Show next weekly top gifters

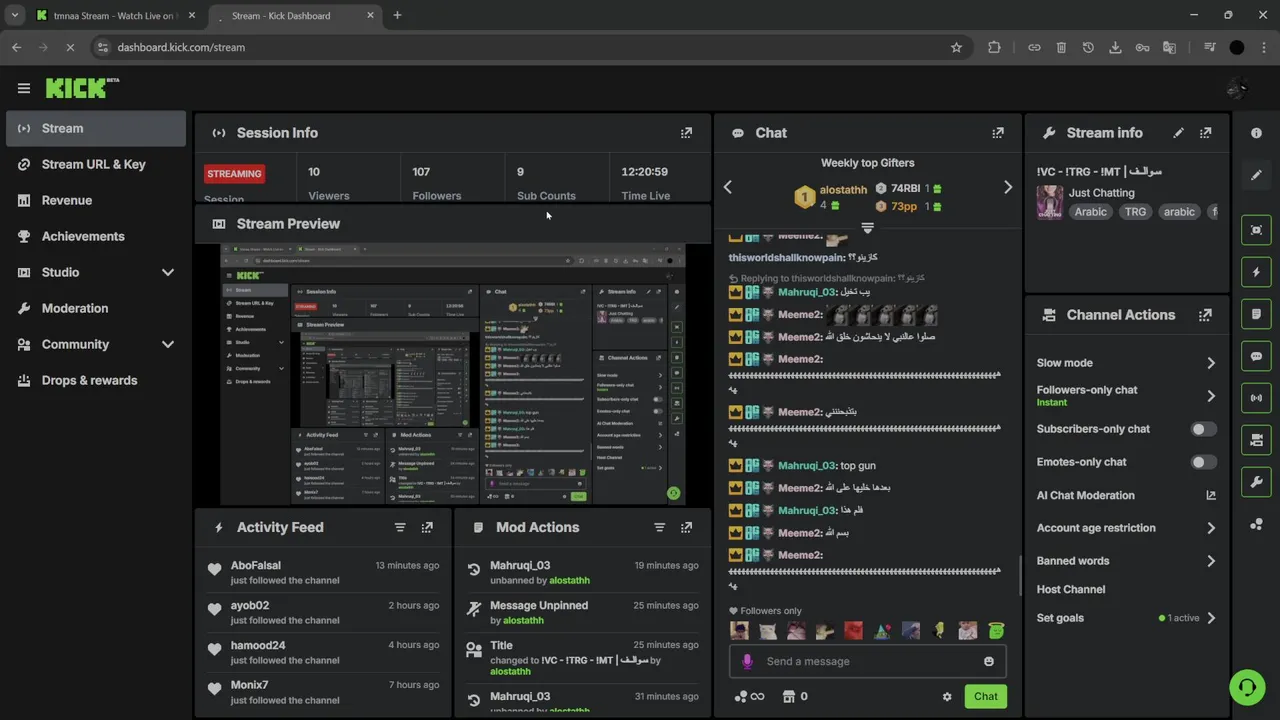(x=1008, y=187)
